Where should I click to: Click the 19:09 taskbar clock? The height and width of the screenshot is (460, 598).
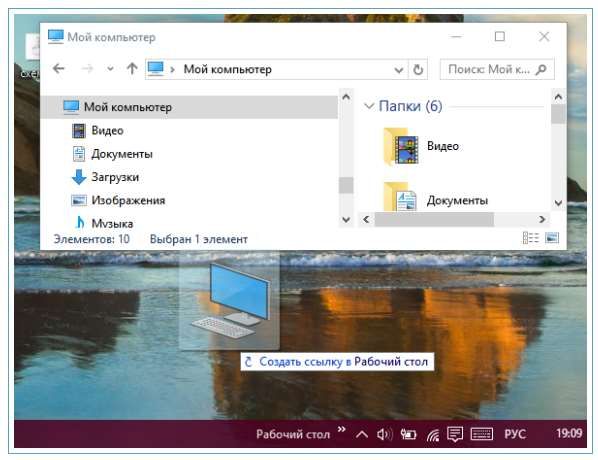569,433
